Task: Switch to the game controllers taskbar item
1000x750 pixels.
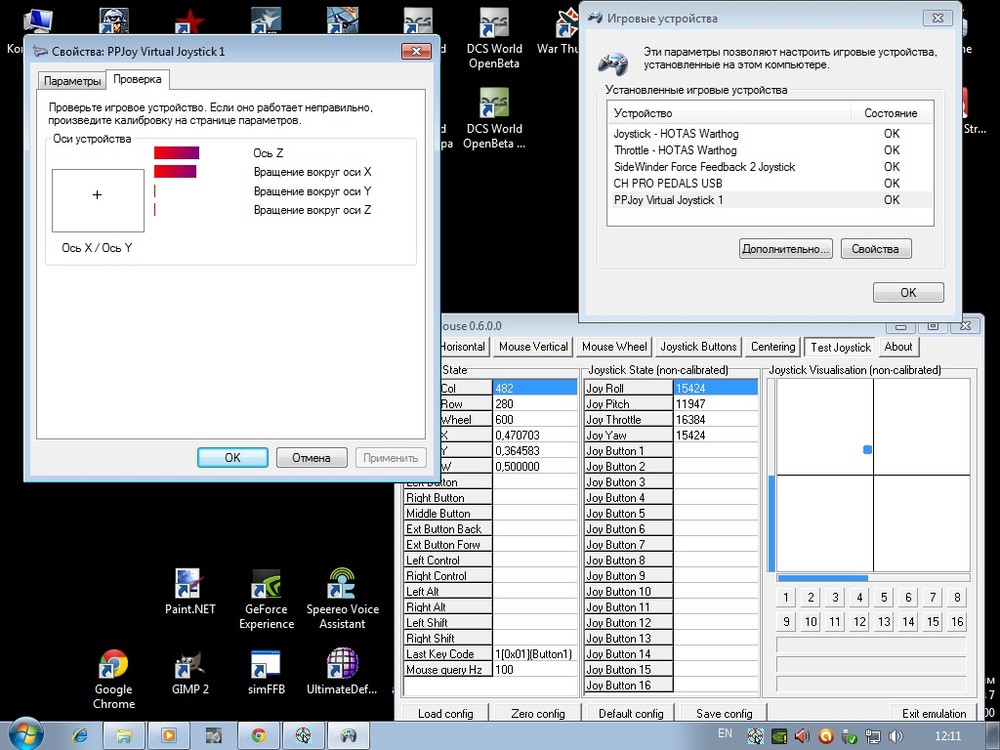Action: tap(348, 735)
